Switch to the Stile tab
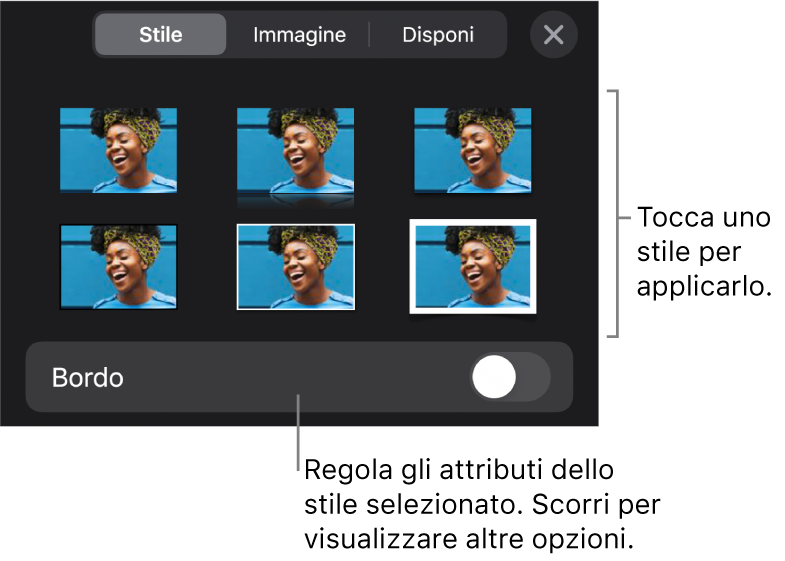This screenshot has width=785, height=561. (160, 35)
